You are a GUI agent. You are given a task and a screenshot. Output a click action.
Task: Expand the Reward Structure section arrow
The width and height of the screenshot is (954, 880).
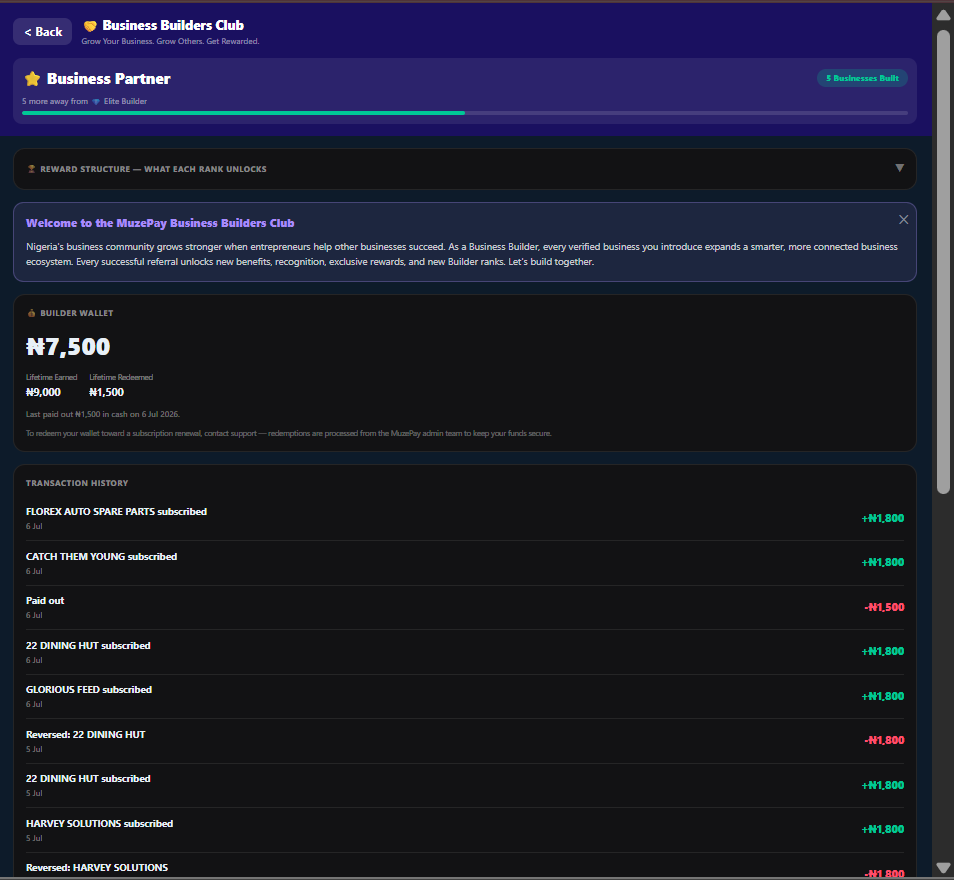[x=899, y=168]
